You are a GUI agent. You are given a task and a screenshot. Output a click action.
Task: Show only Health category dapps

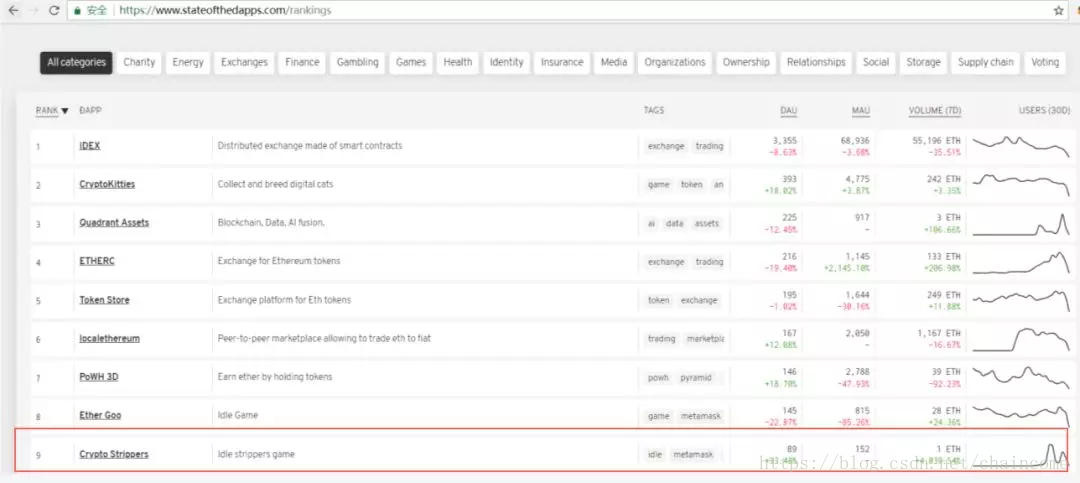coord(458,62)
